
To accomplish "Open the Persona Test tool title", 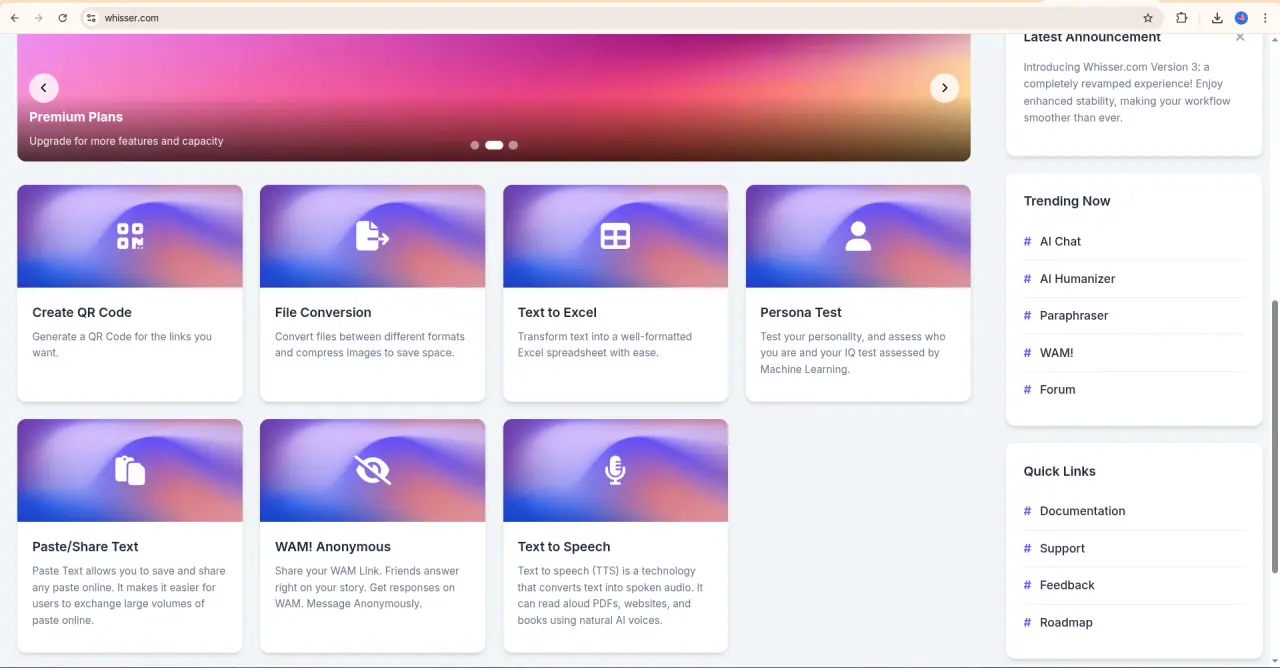I will (x=801, y=312).
